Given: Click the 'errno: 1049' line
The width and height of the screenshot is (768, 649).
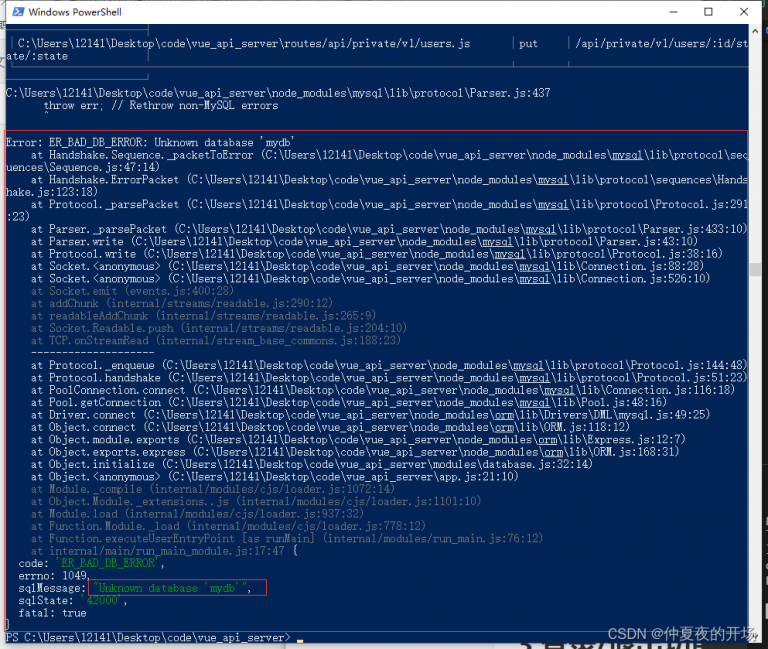Looking at the screenshot, I should (x=53, y=576).
